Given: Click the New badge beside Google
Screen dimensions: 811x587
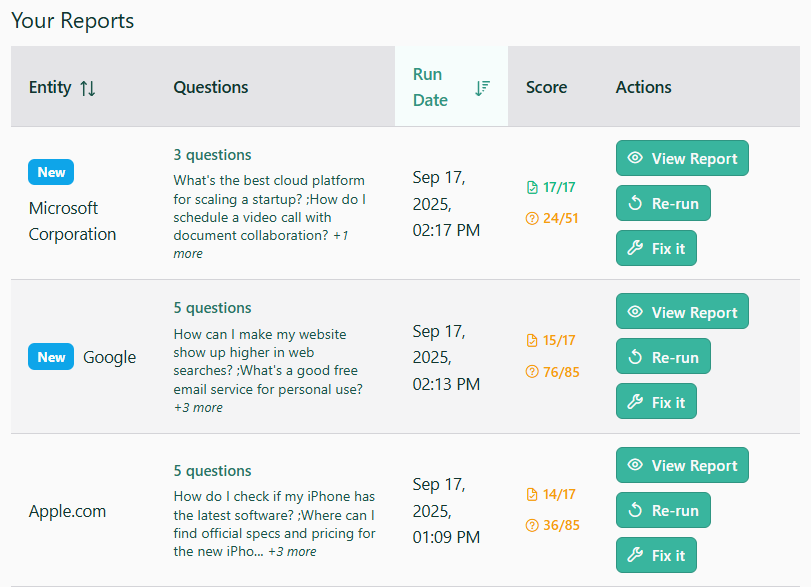Looking at the screenshot, I should tap(51, 357).
